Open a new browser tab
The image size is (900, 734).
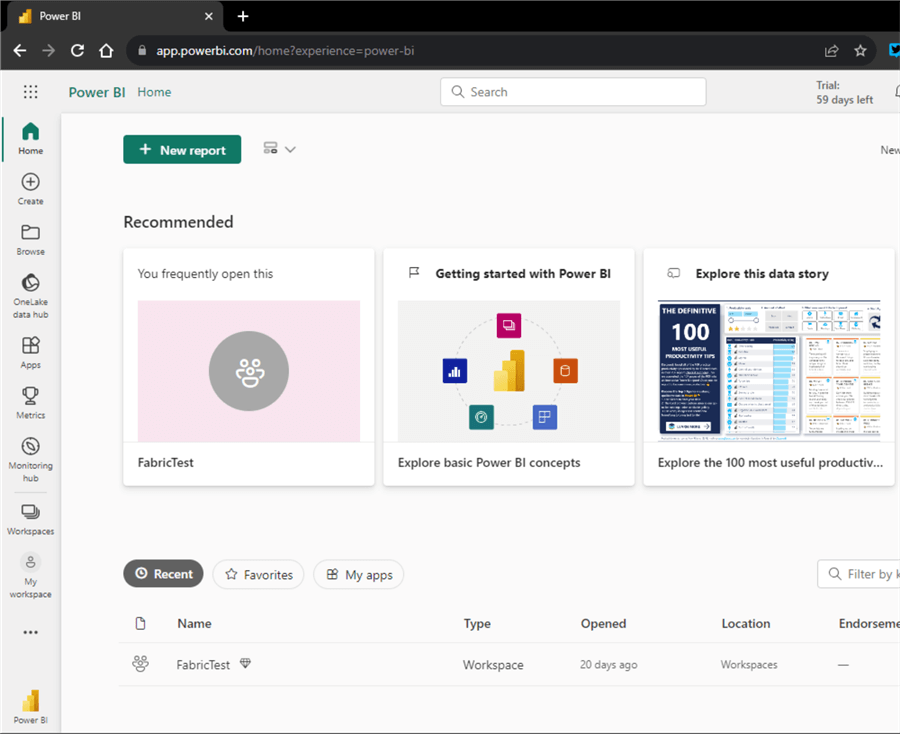tap(243, 16)
